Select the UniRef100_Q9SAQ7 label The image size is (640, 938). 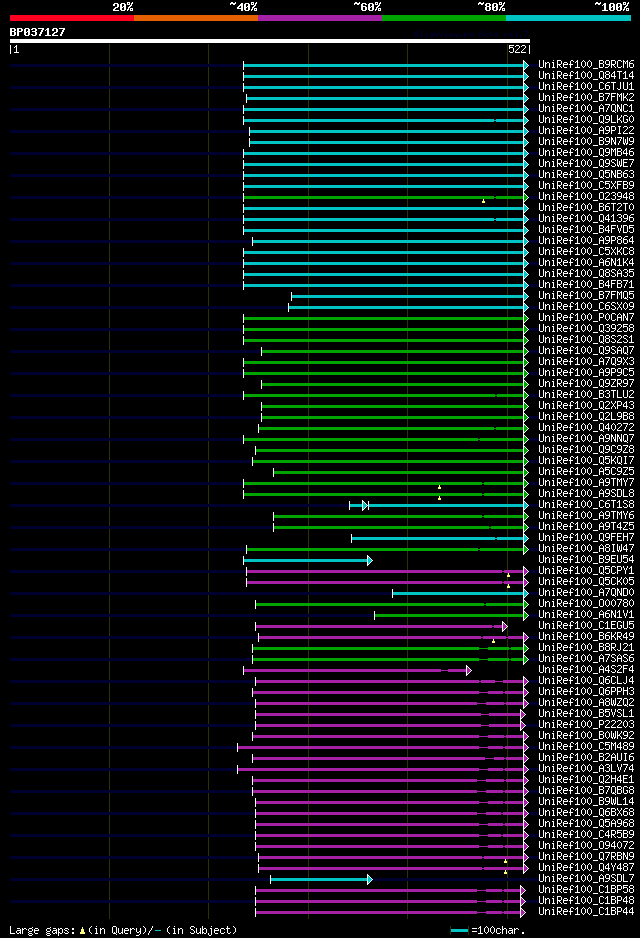point(586,351)
